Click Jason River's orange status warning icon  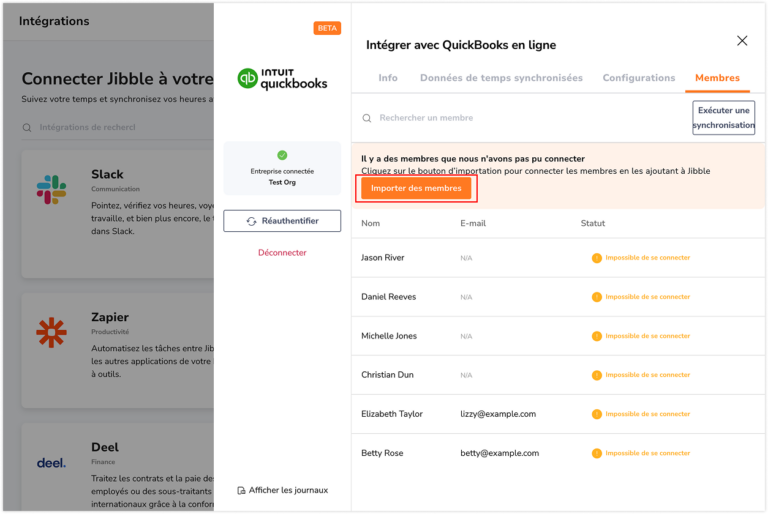[x=597, y=258]
